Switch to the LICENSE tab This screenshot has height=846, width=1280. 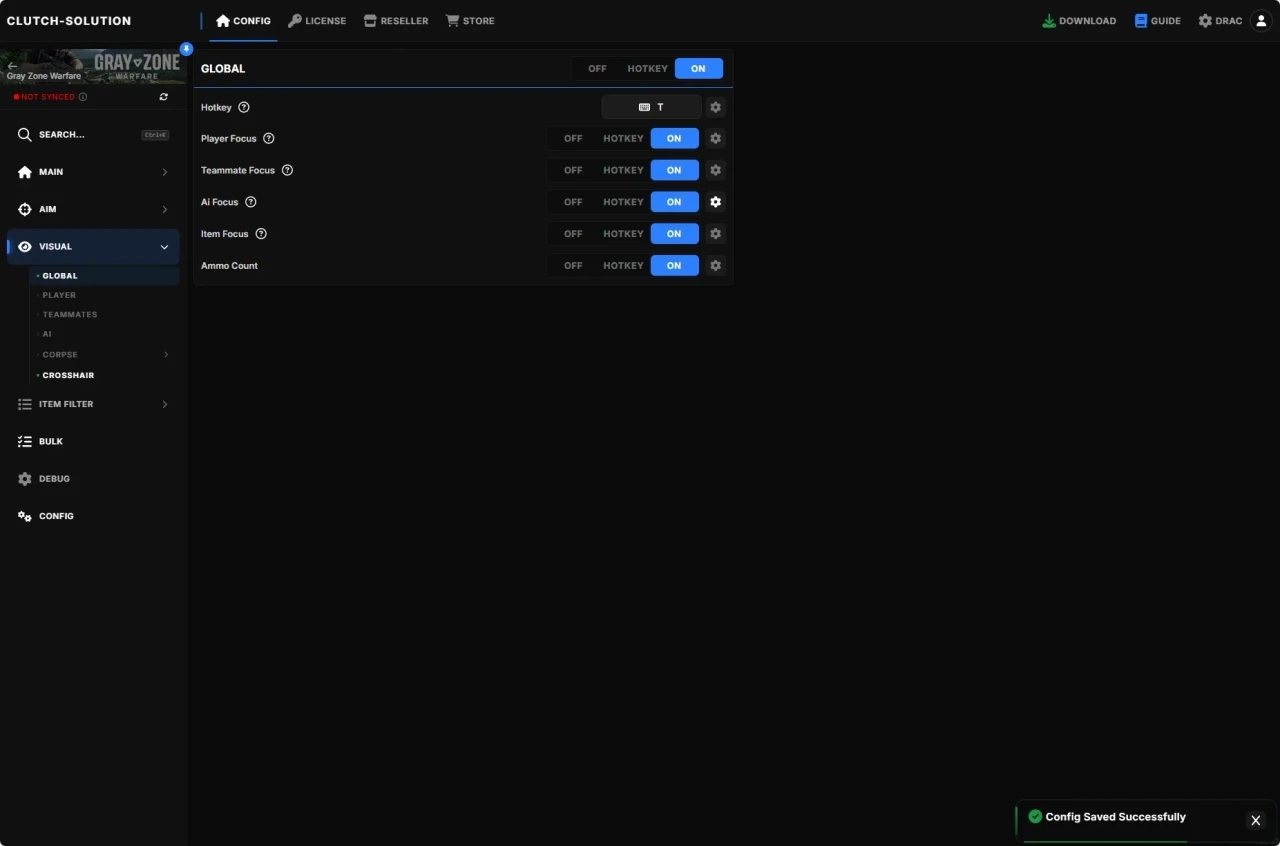[x=317, y=21]
